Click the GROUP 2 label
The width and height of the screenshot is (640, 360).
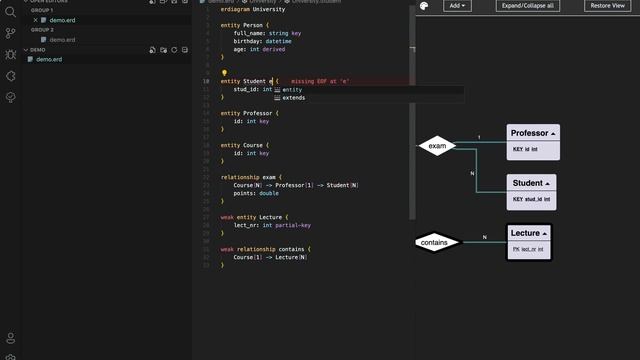42,30
